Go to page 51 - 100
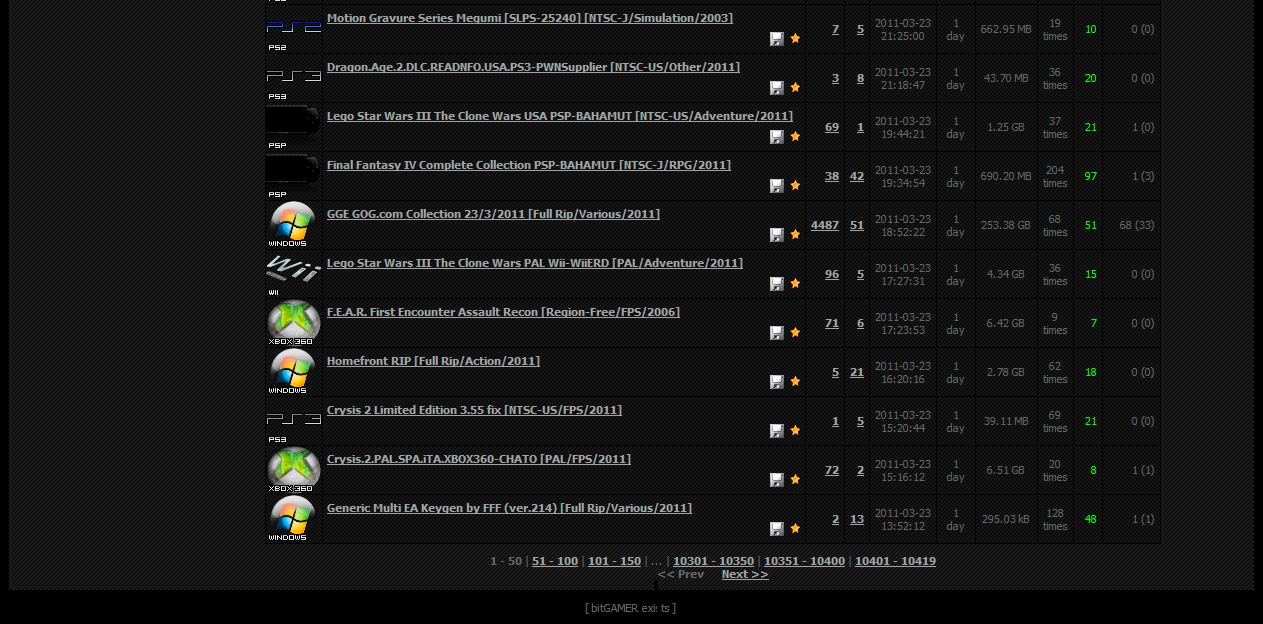The width and height of the screenshot is (1263, 624). [555, 561]
